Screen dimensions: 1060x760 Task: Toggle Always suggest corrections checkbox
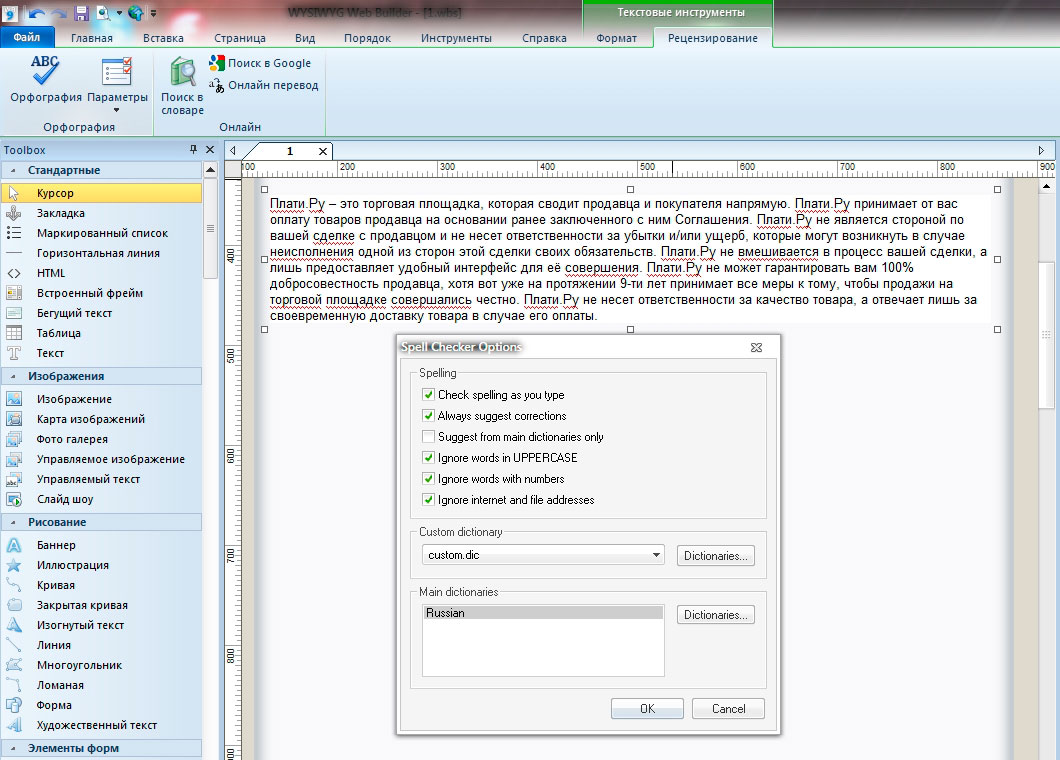[x=428, y=415]
